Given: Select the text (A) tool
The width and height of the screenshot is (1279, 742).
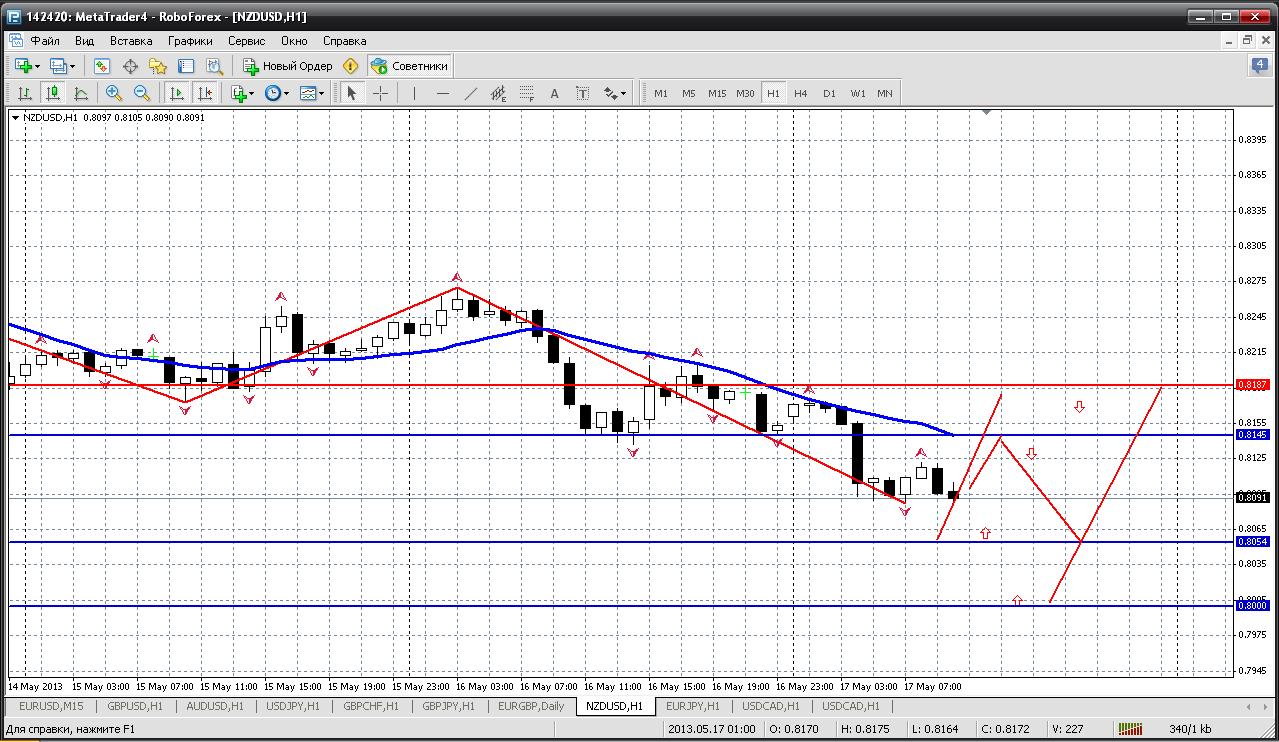Looking at the screenshot, I should point(555,93).
